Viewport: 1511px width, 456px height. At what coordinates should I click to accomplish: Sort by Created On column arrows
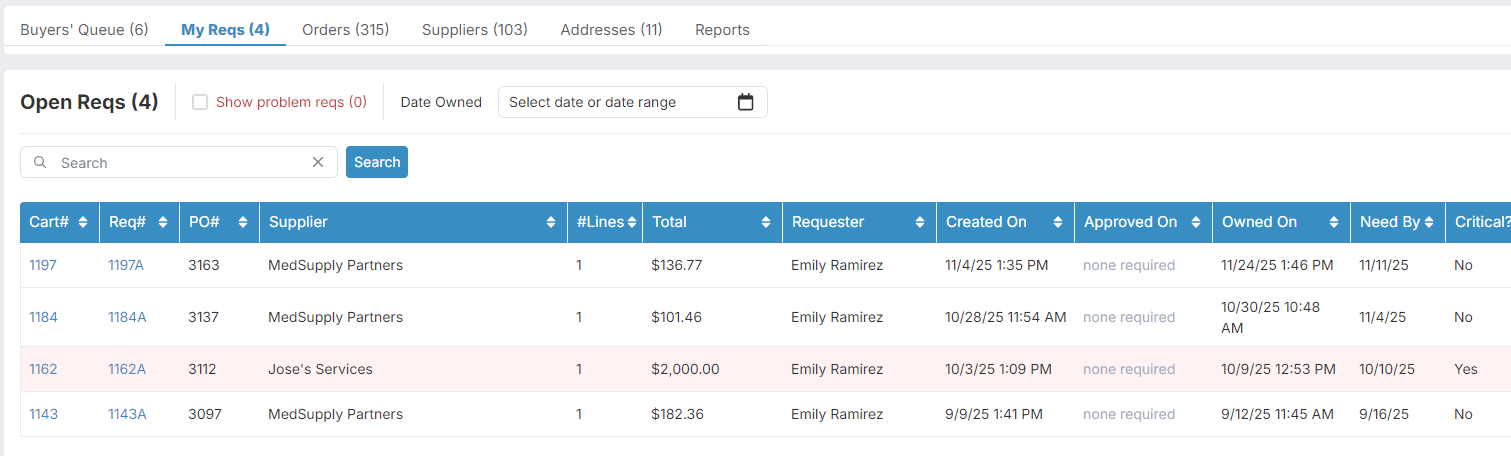tap(1058, 222)
